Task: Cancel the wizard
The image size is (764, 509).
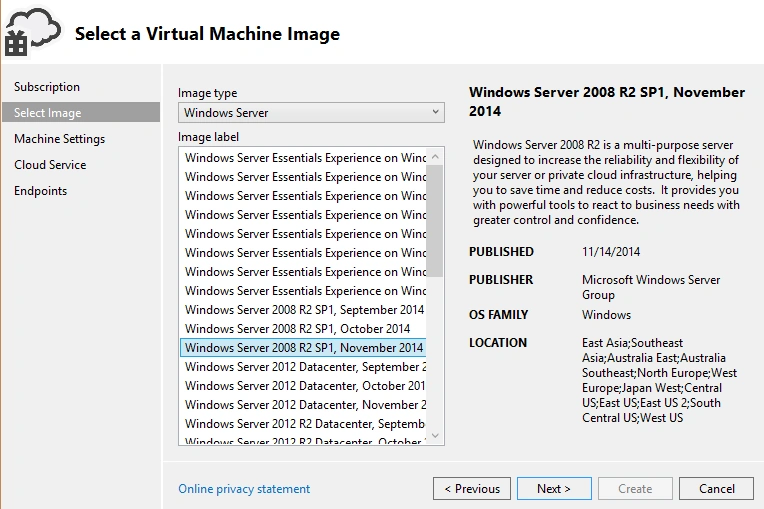Action: coord(716,489)
